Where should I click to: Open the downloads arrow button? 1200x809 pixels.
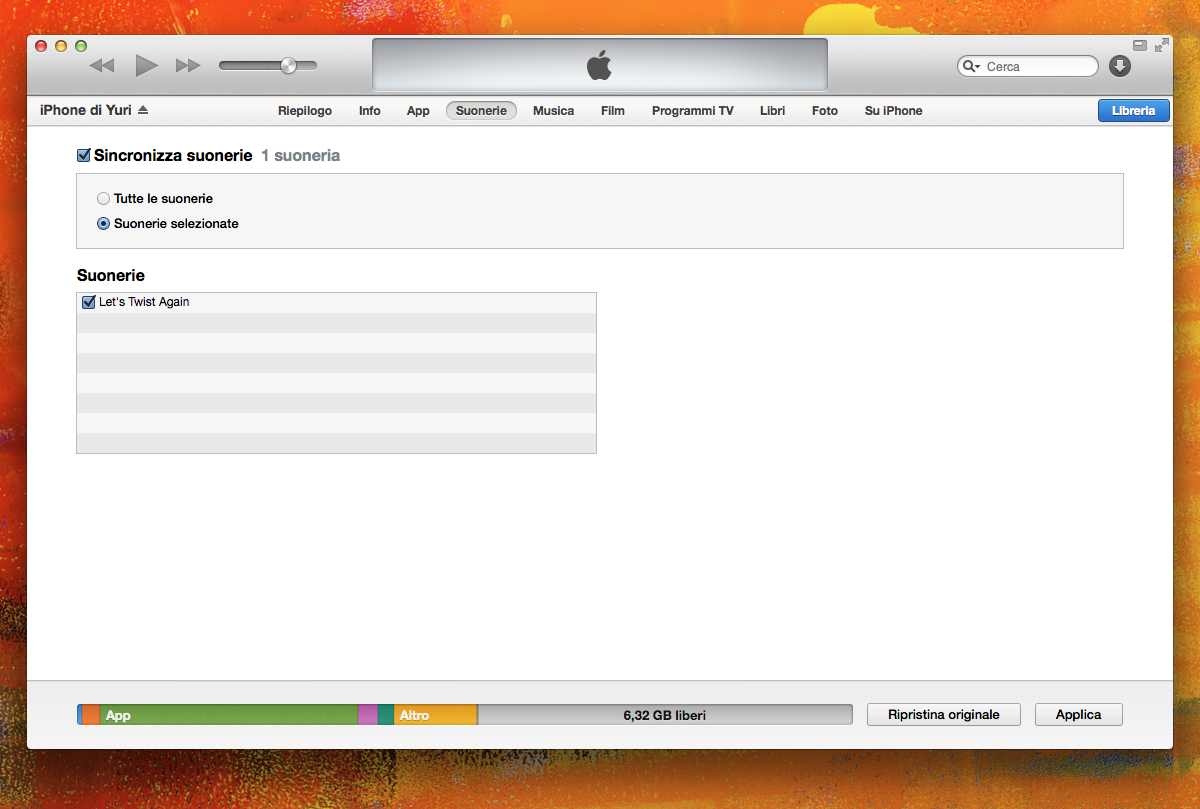(1120, 66)
